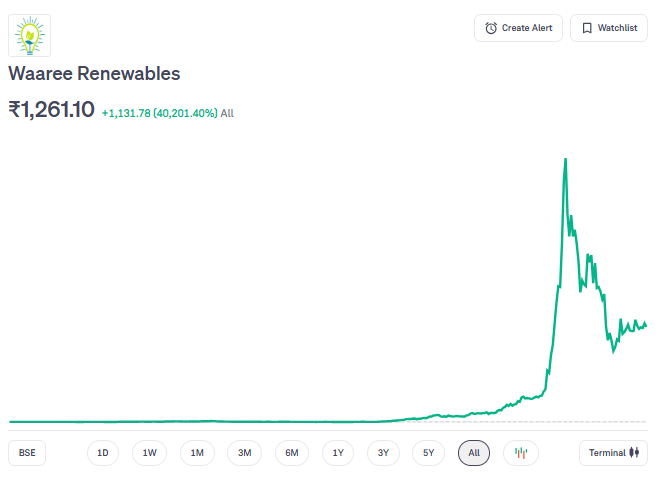Open the BSE exchange selector
The height and width of the screenshot is (488, 666).
pos(27,453)
